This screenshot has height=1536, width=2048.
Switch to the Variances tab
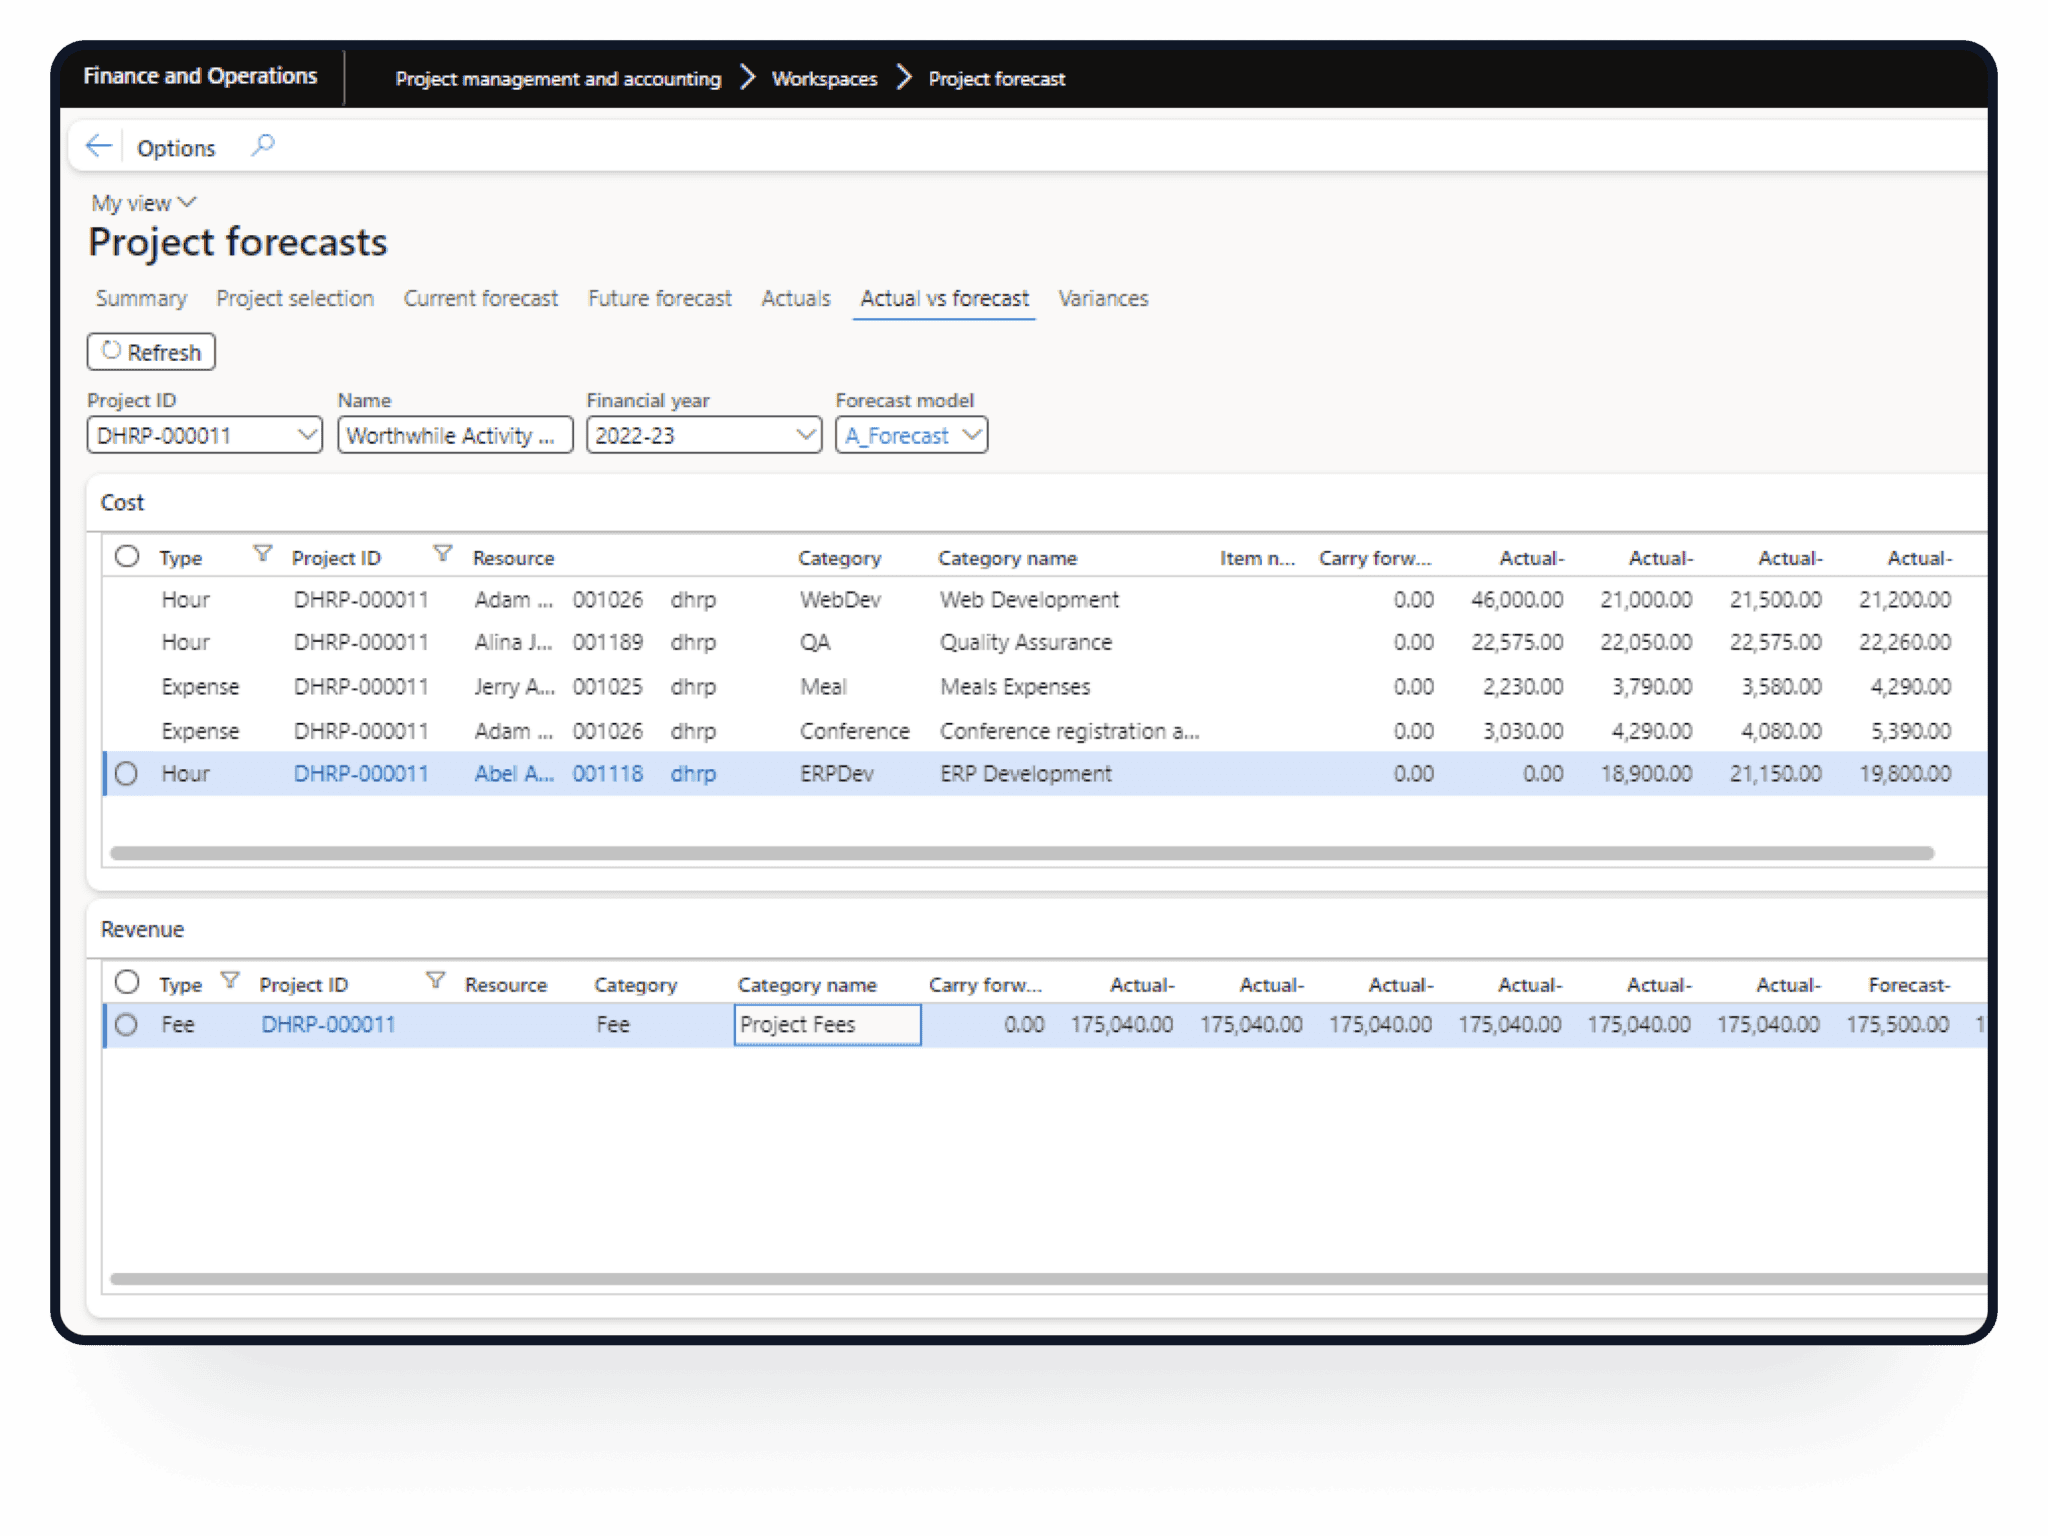tap(1104, 298)
